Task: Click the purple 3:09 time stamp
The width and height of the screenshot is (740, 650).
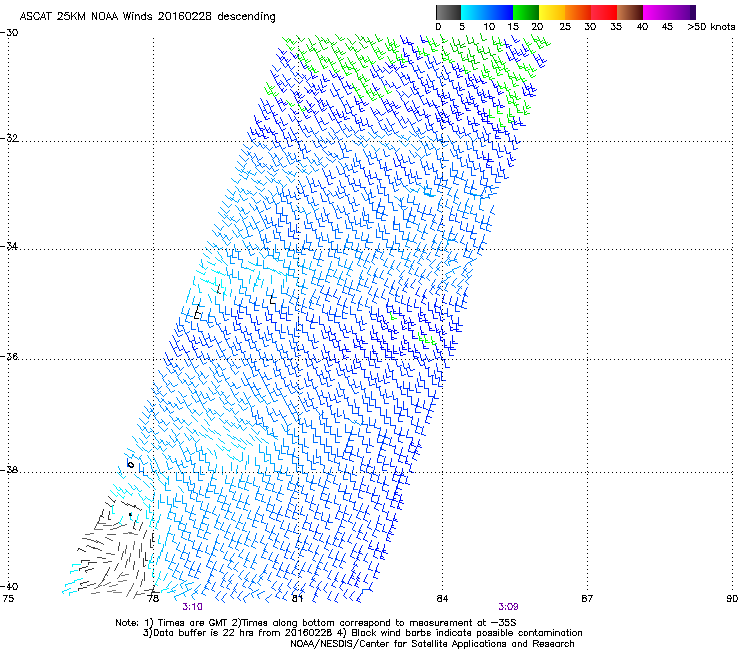Action: 508,607
